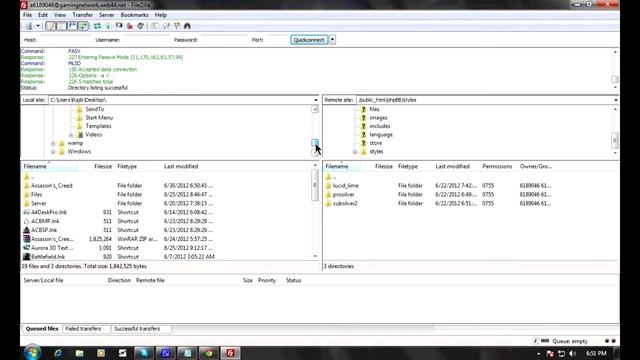Sort remote list by Filetype column
This screenshot has width=640, height=360.
(408, 167)
